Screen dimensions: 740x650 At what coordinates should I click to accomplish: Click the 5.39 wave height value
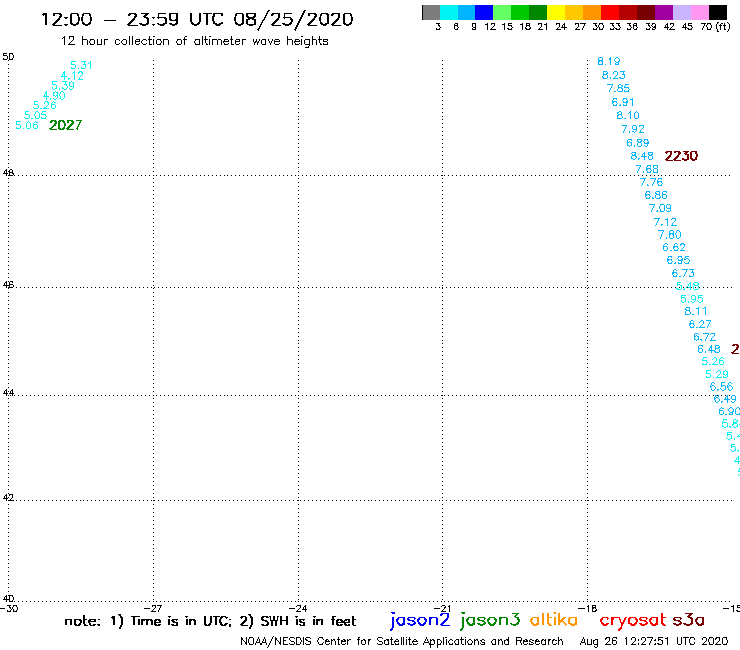point(63,85)
